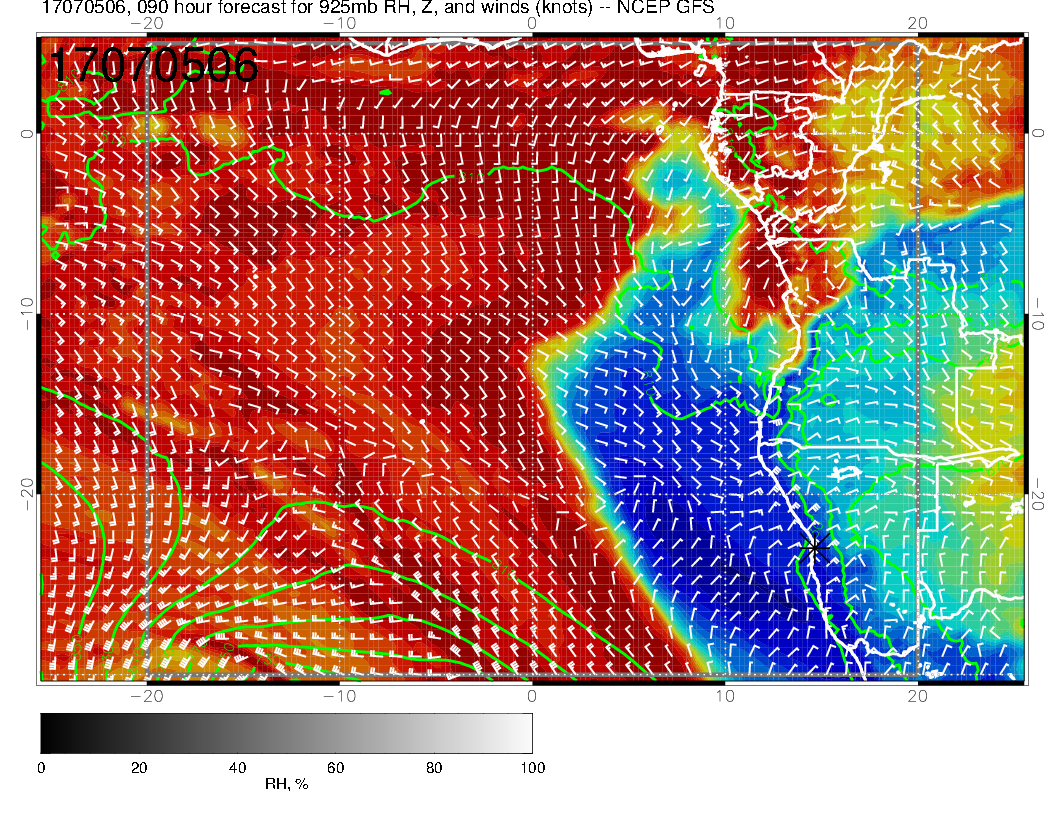1056x816 pixels.
Task: Click the top axis longitude label -10
Action: coord(339,24)
